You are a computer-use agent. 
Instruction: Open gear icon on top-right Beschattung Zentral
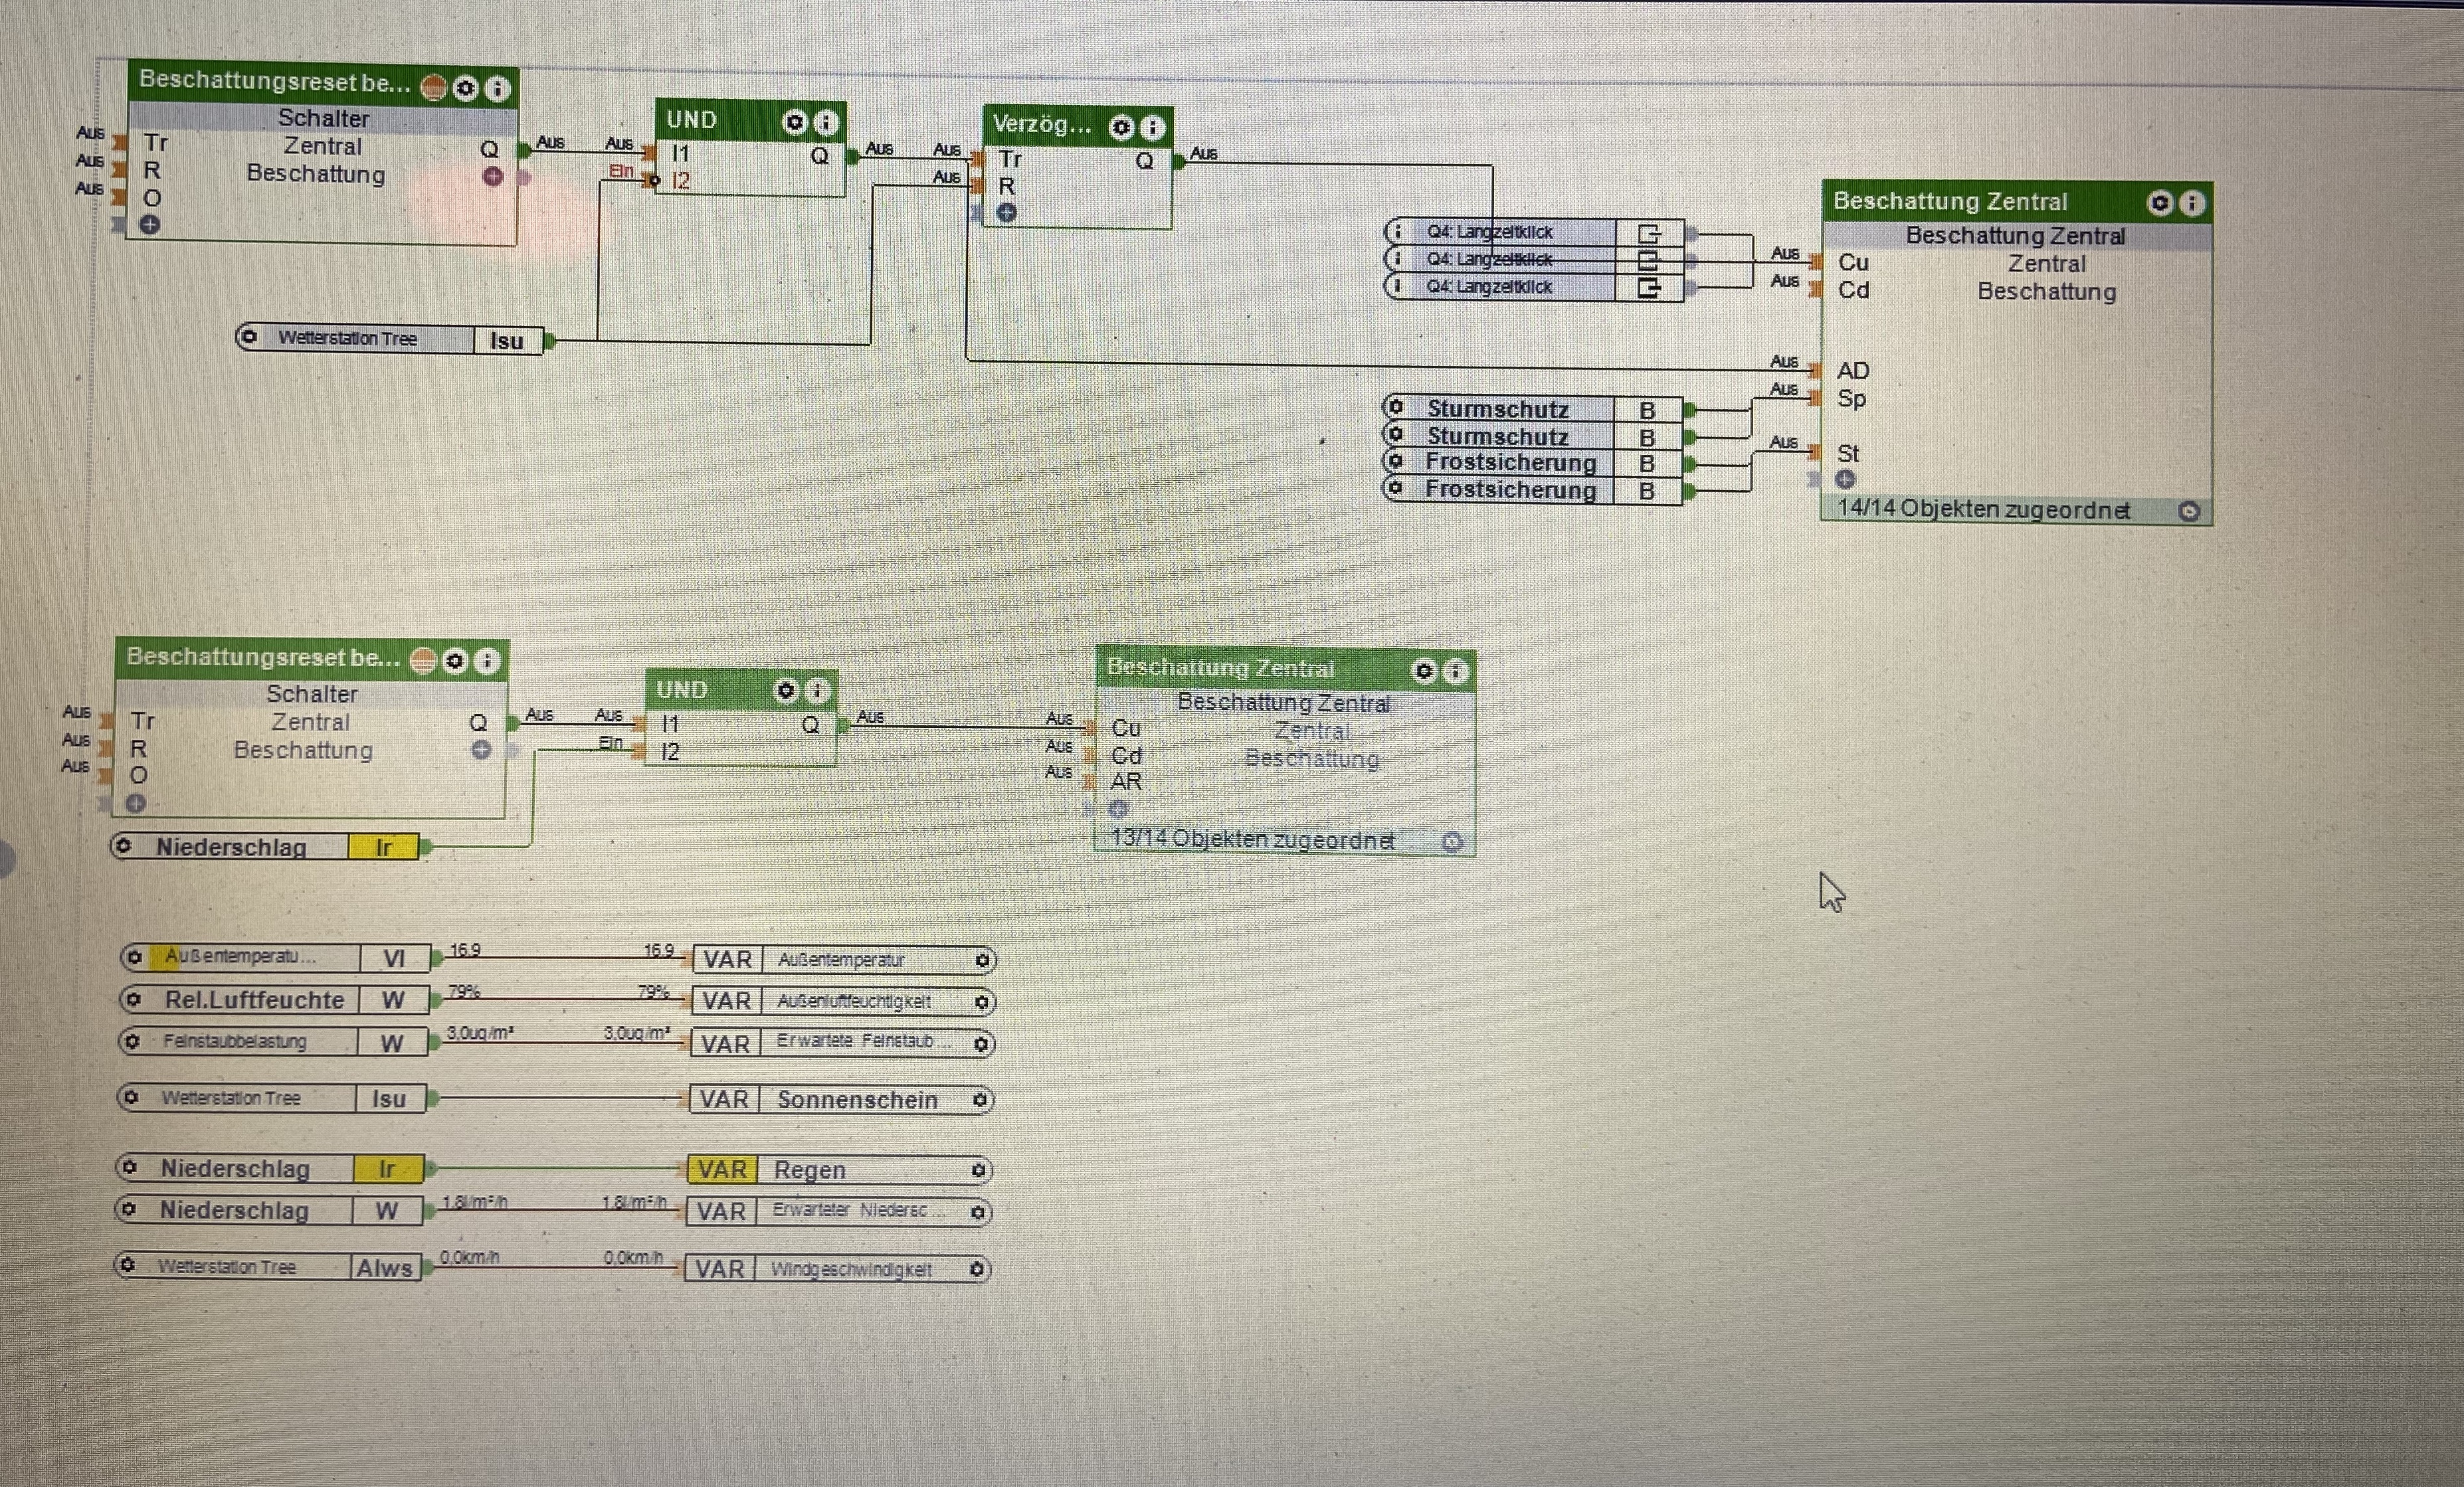[2160, 203]
